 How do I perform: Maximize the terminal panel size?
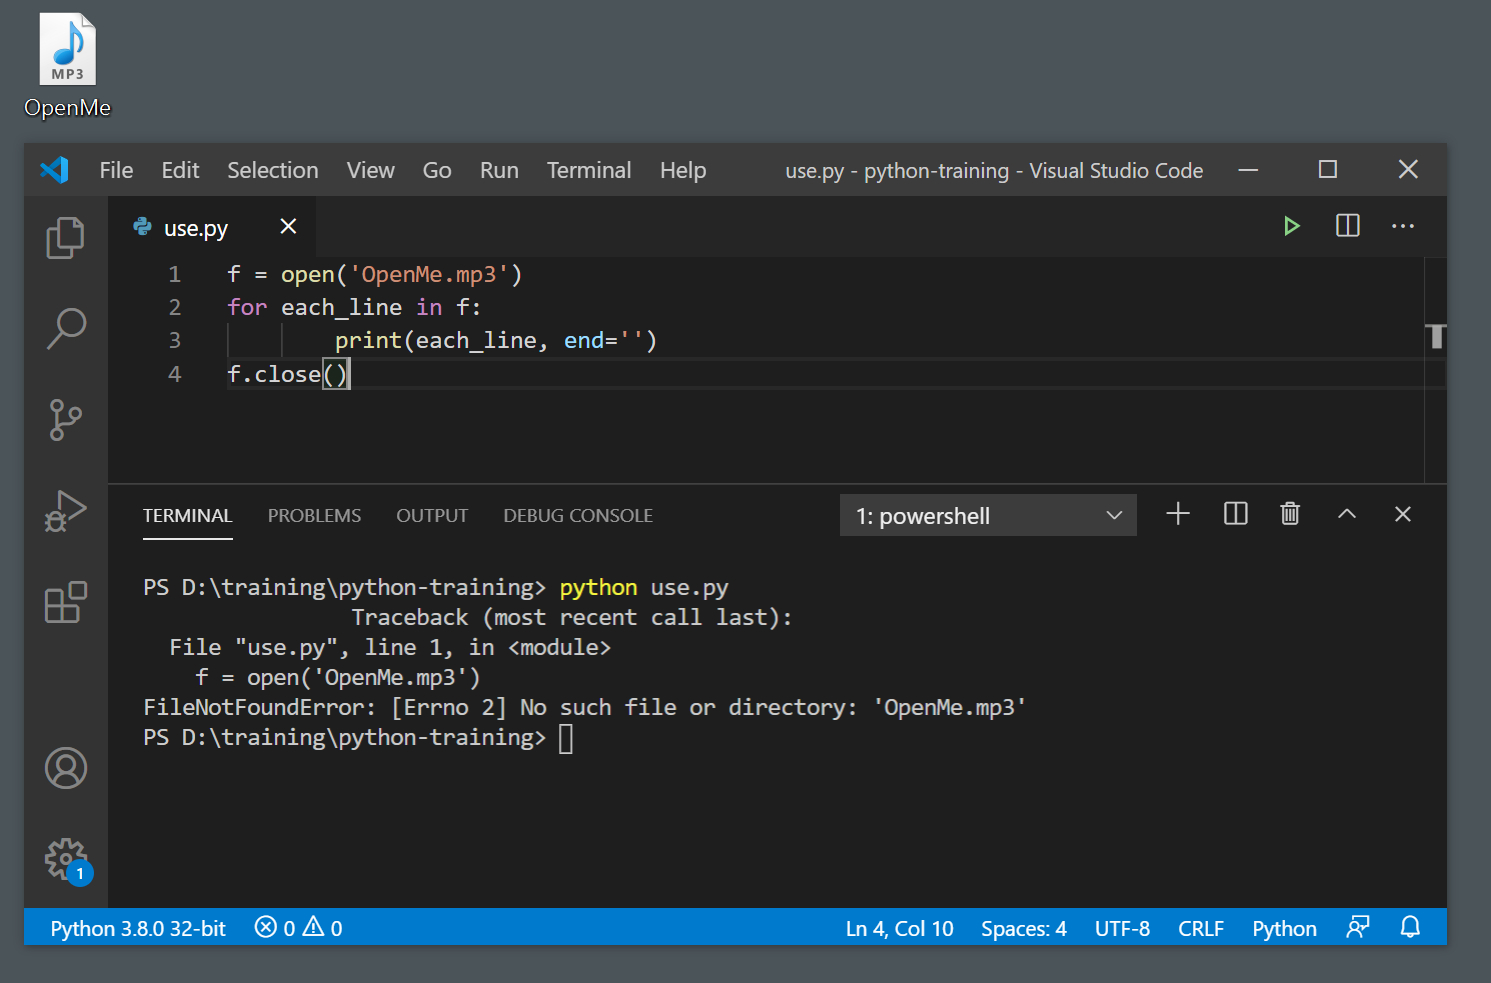1347,514
